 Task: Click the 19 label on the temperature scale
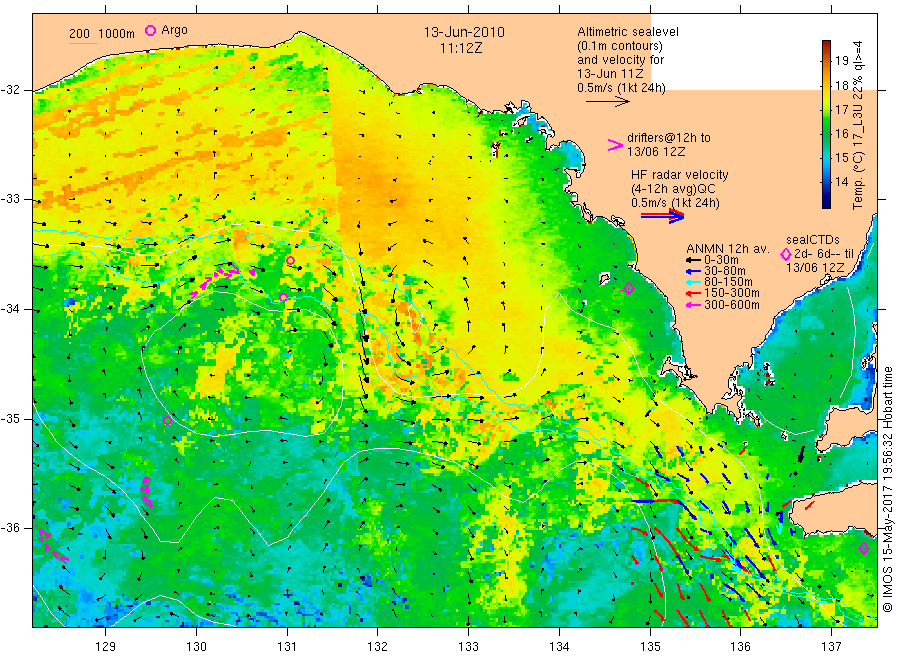pyautogui.click(x=841, y=61)
